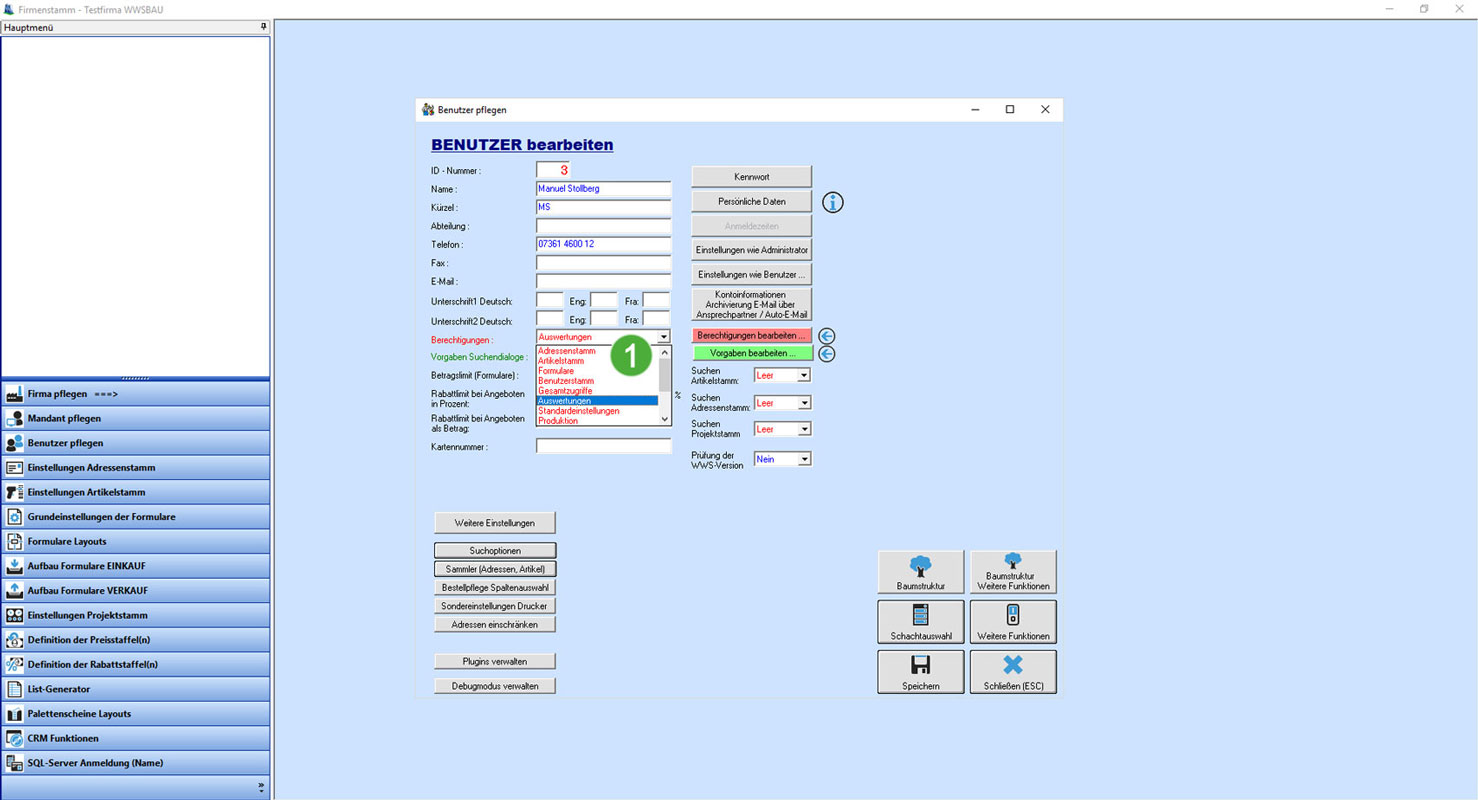
Task: Click Adressen einschränken
Action: pyautogui.click(x=495, y=624)
